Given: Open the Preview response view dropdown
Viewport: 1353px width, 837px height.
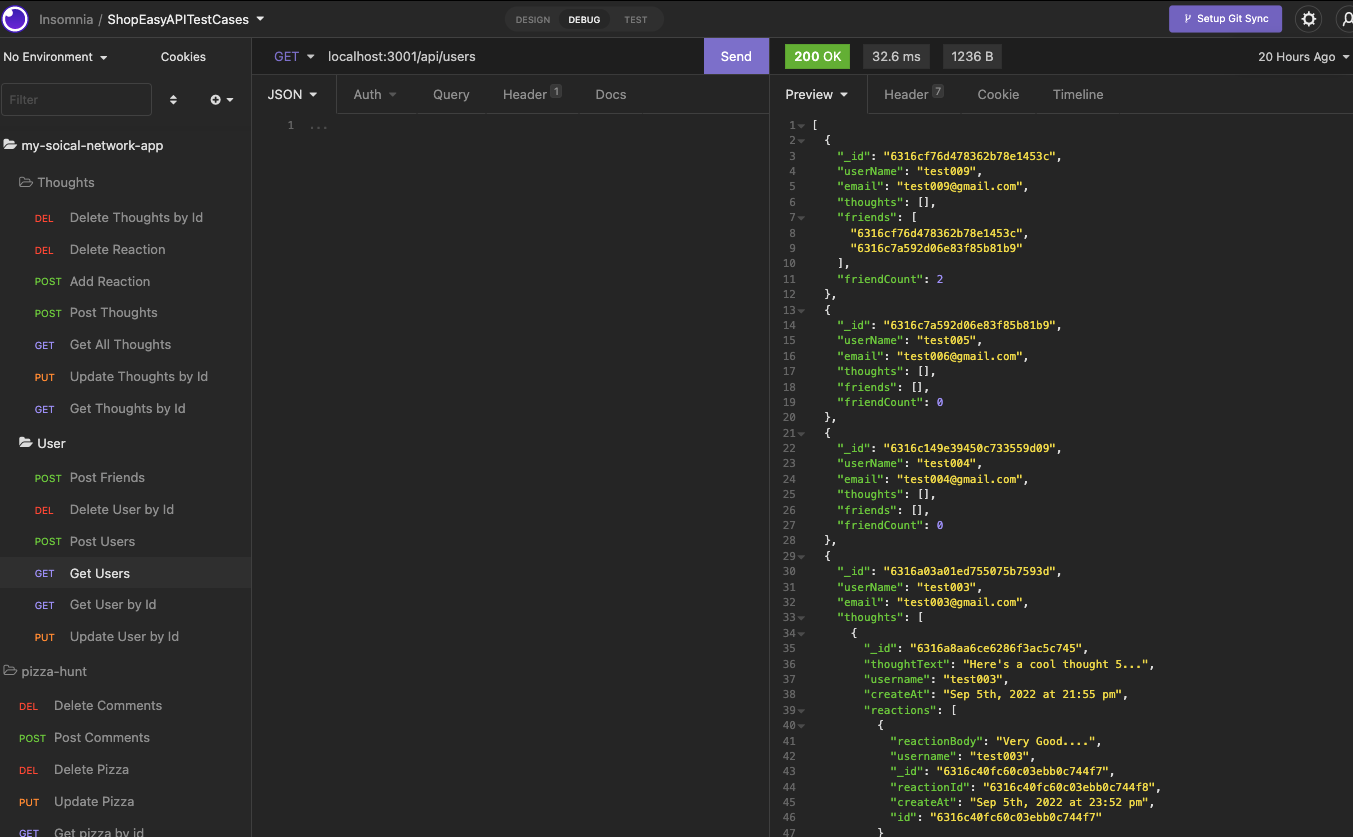Looking at the screenshot, I should click(816, 94).
